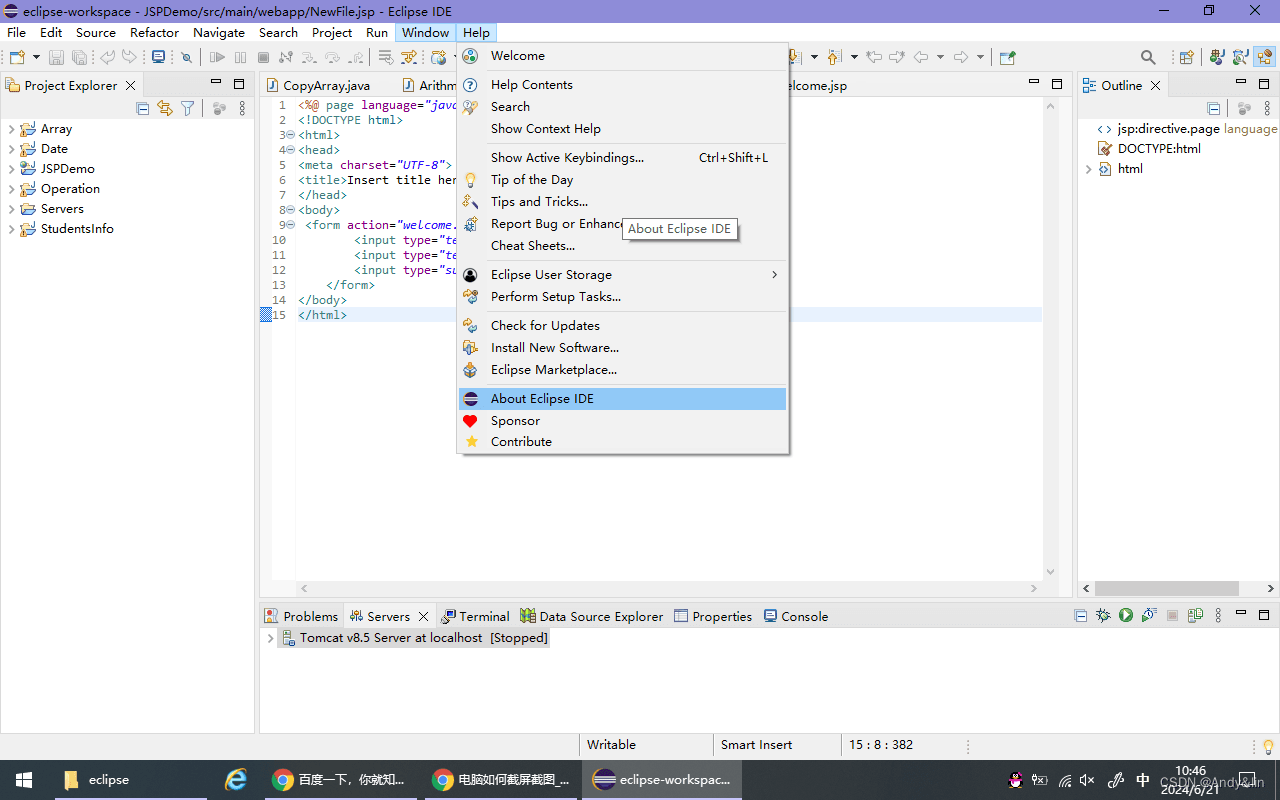Image resolution: width=1280 pixels, height=800 pixels.
Task: Switch to the Problems tab
Action: pos(301,616)
